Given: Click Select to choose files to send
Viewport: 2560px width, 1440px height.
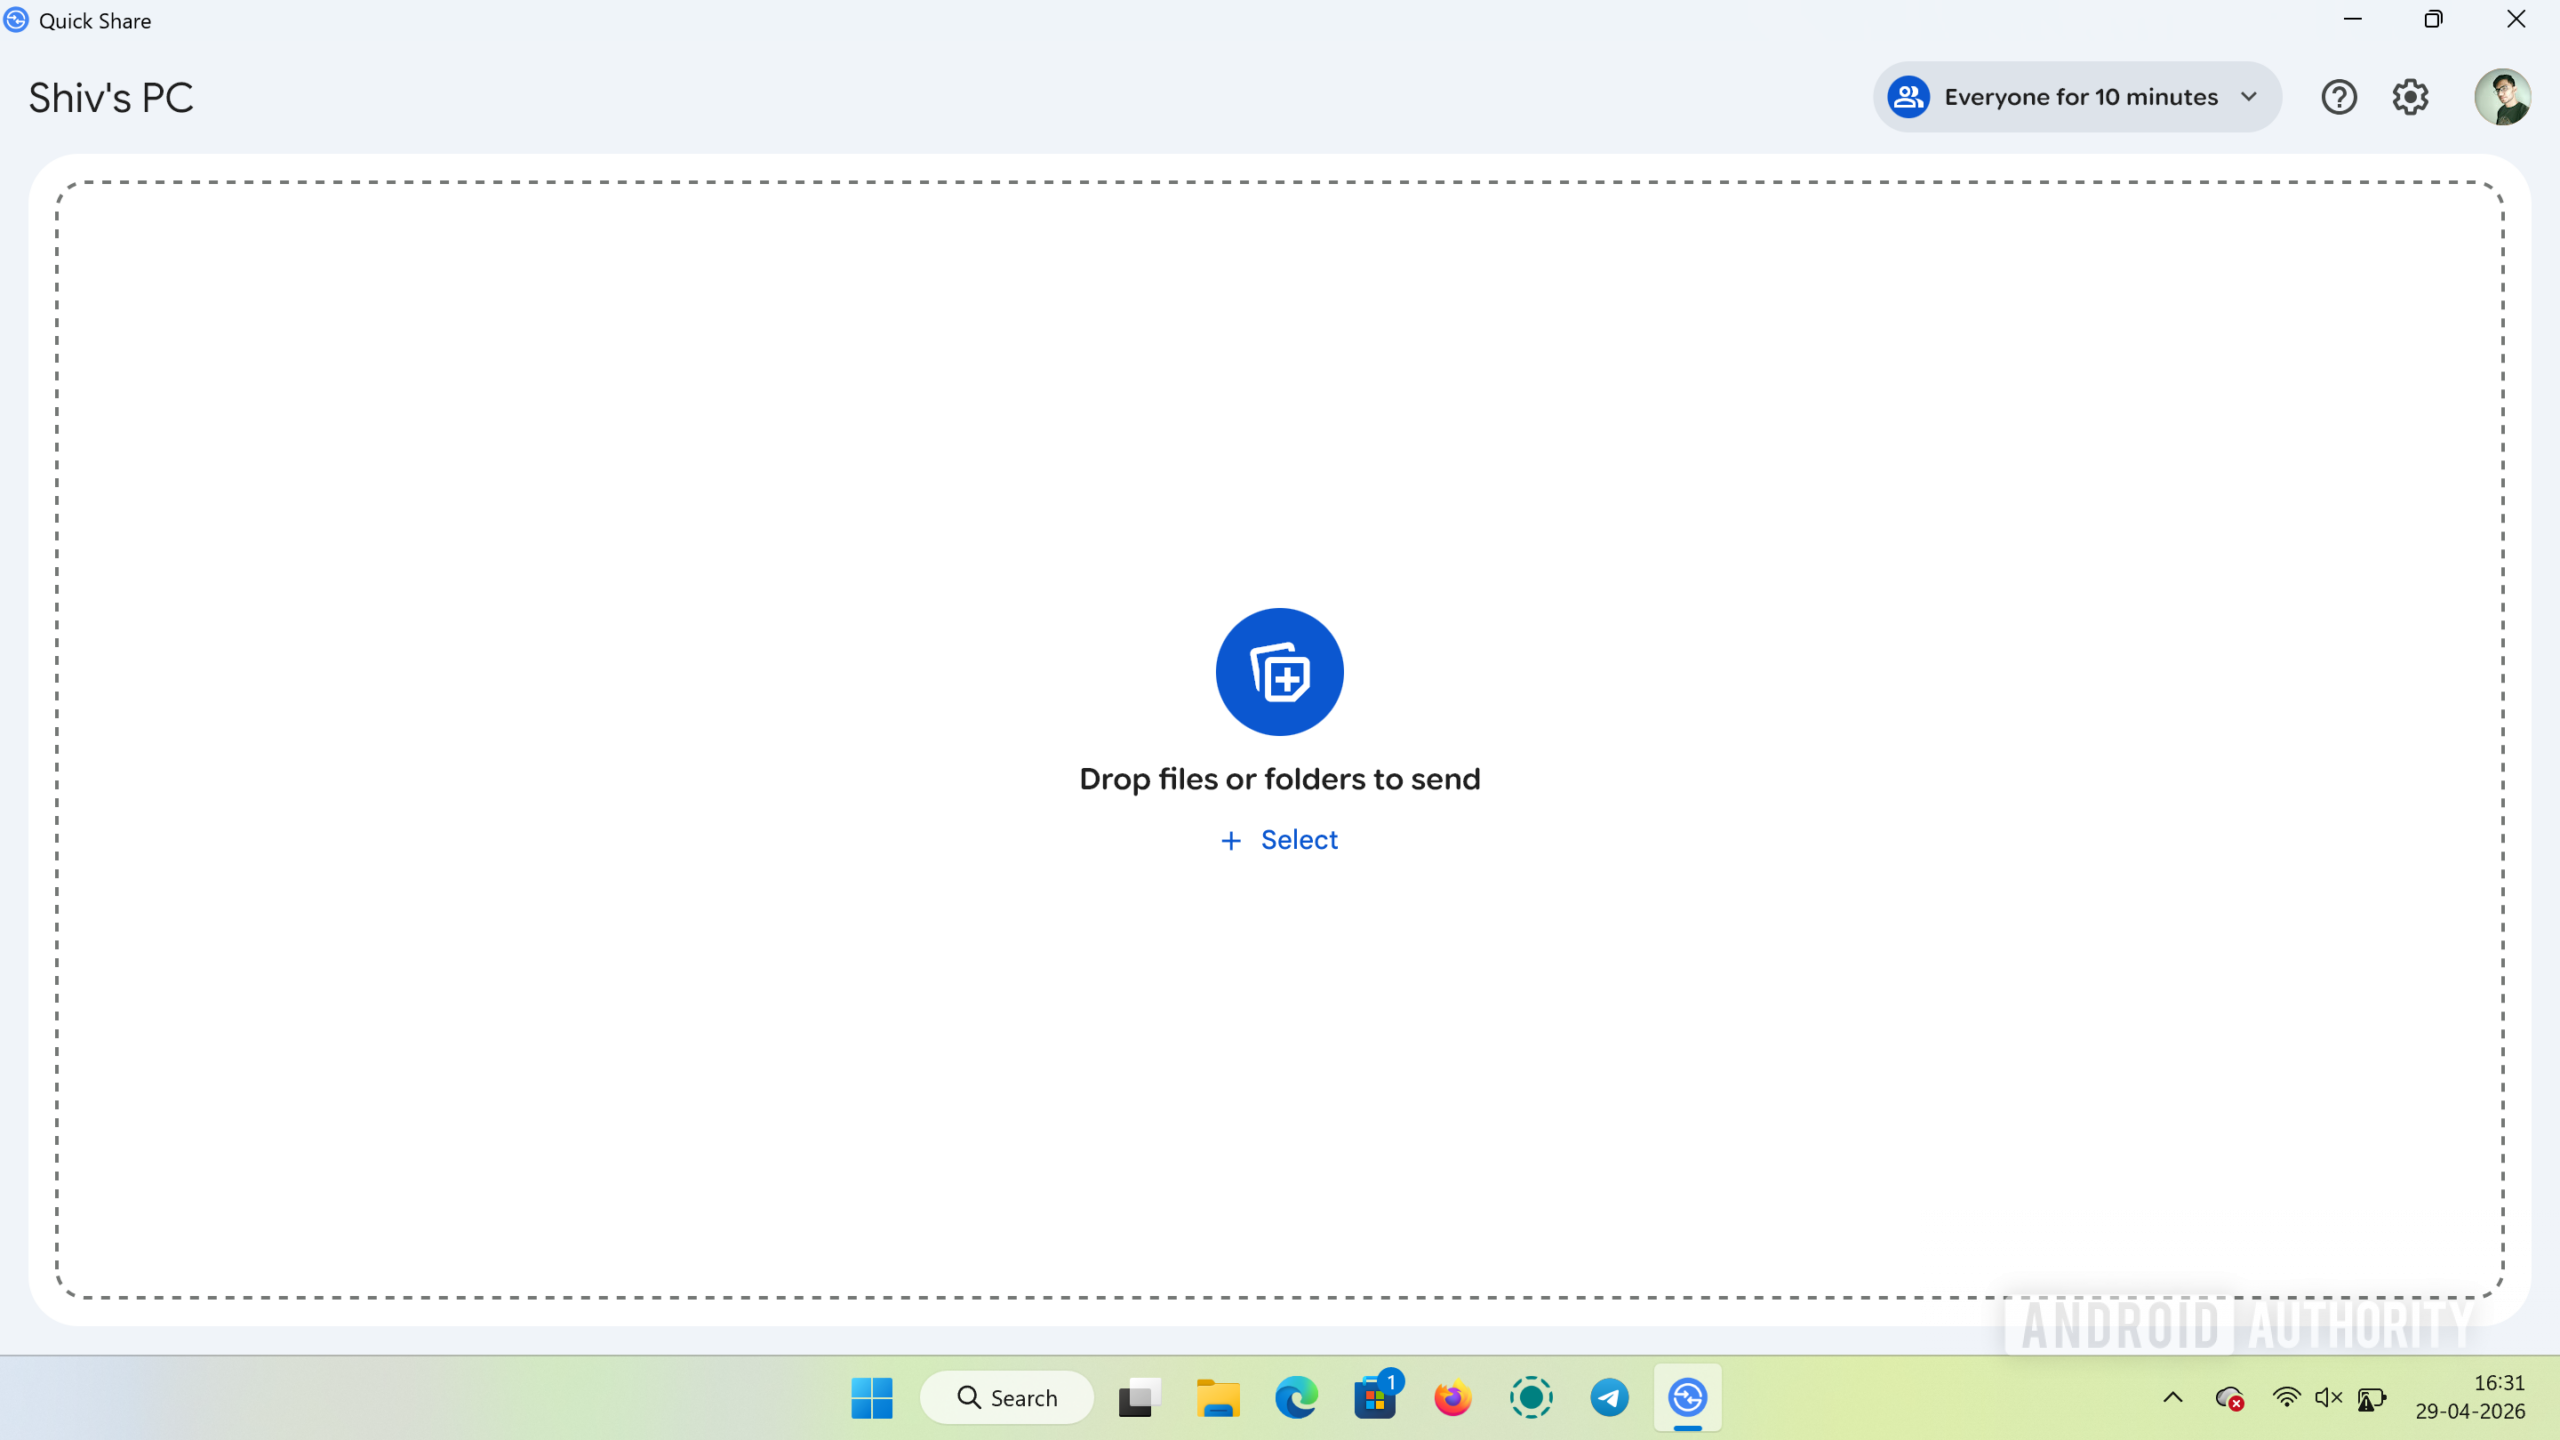Looking at the screenshot, I should click(x=1280, y=840).
